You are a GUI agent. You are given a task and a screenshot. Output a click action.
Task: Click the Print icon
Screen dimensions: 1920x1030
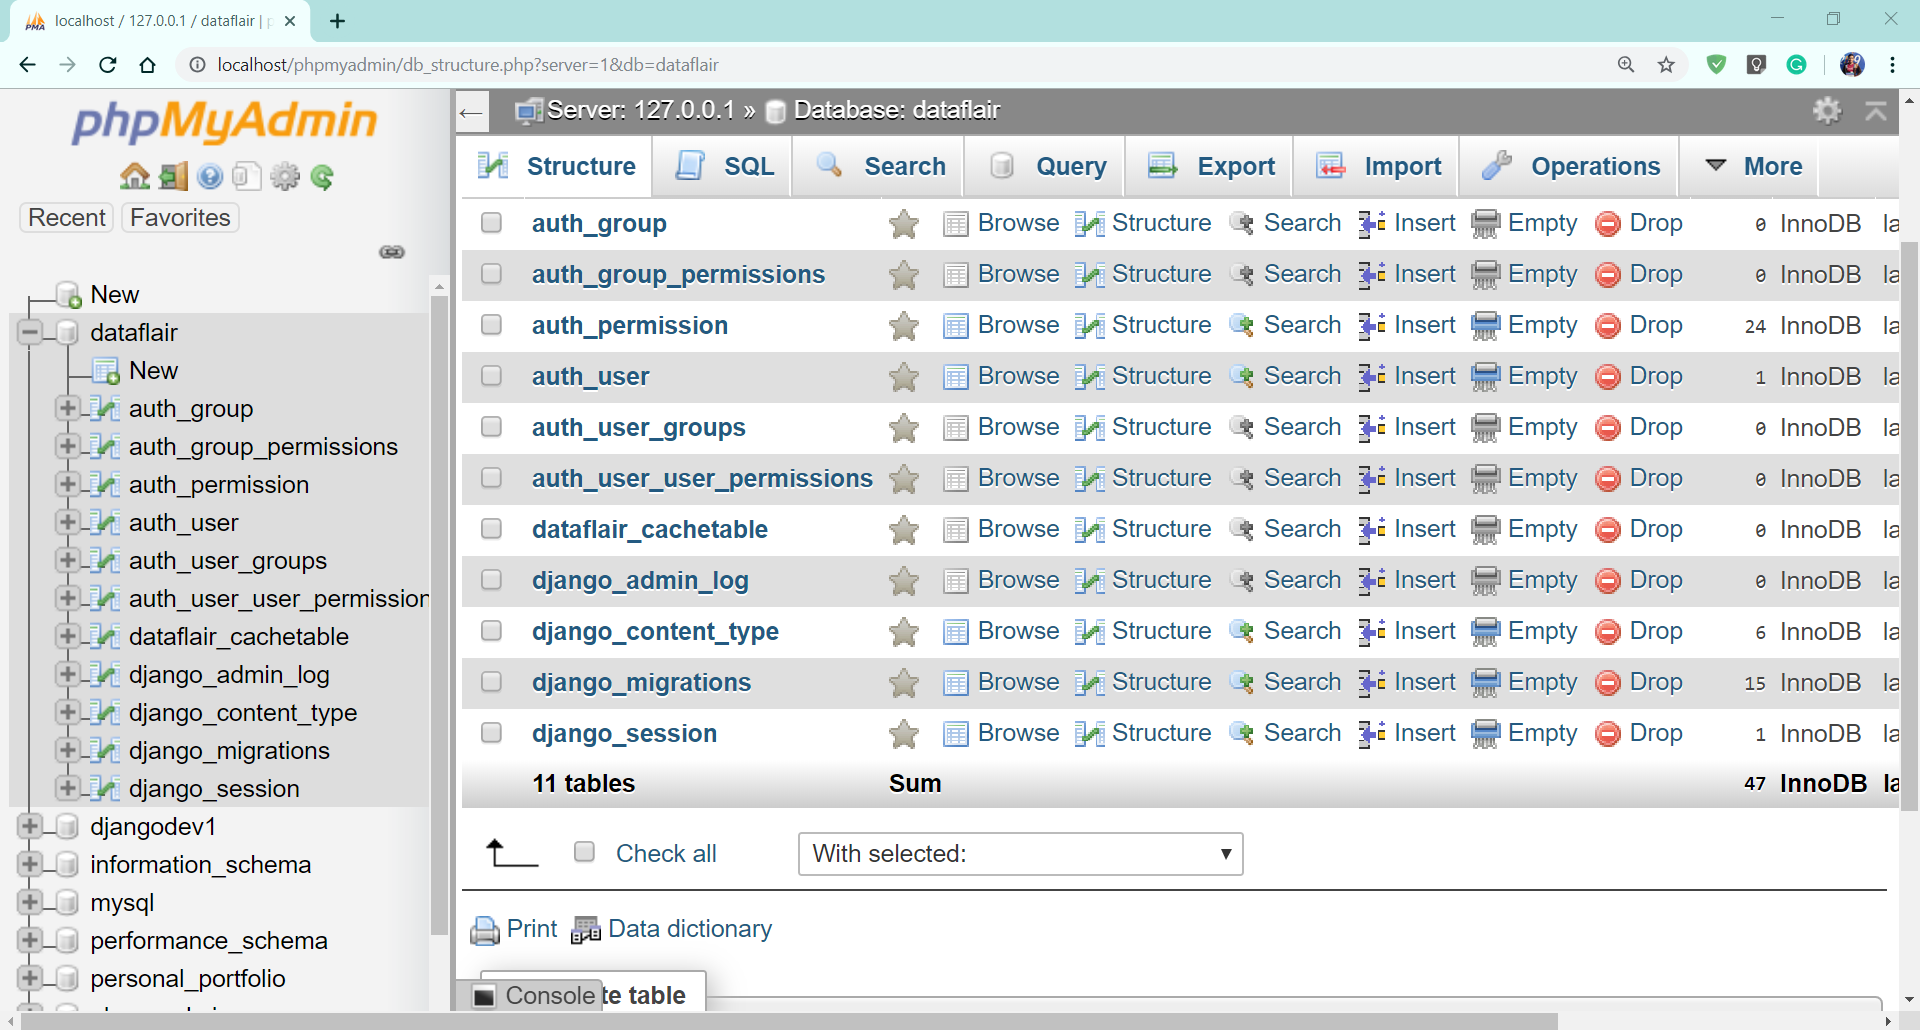click(485, 930)
